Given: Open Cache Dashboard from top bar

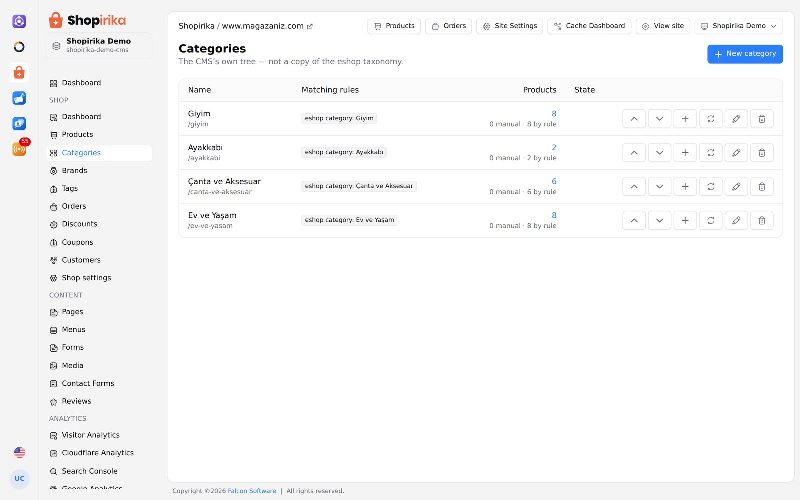Looking at the screenshot, I should tap(589, 26).
